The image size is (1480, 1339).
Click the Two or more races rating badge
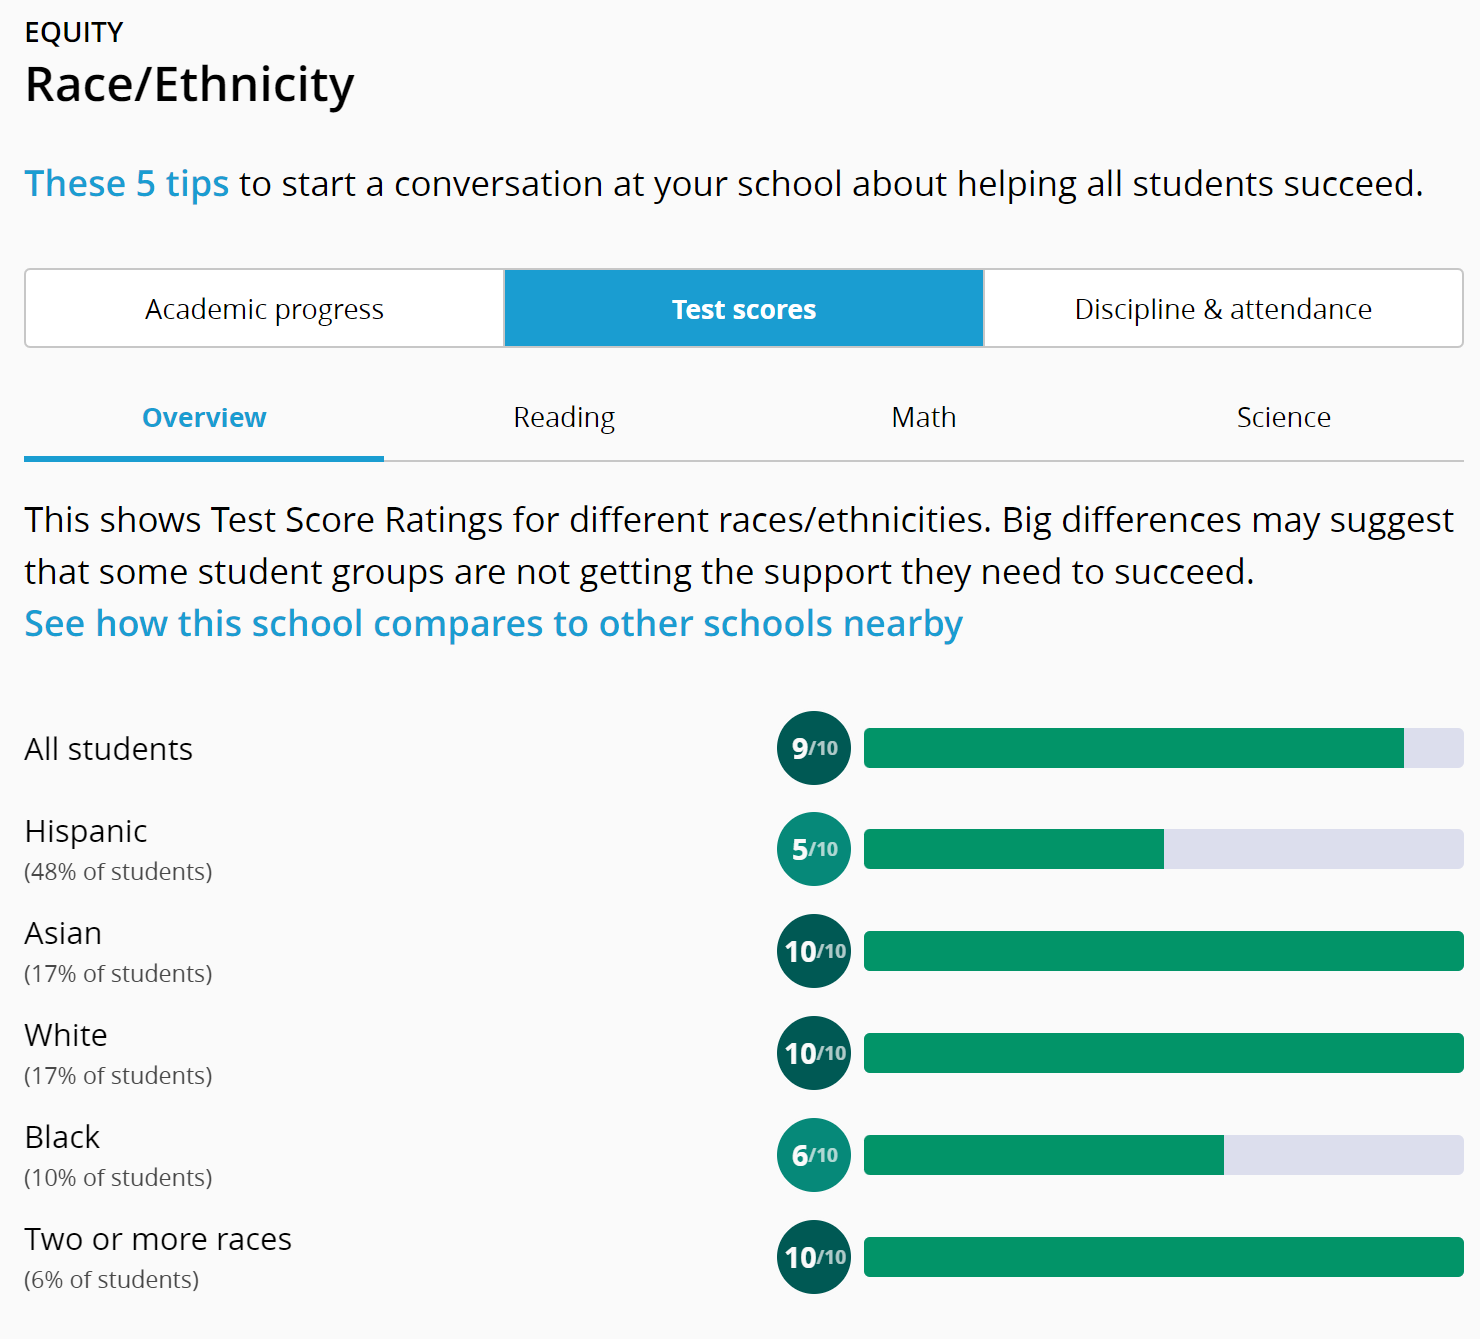(813, 1257)
